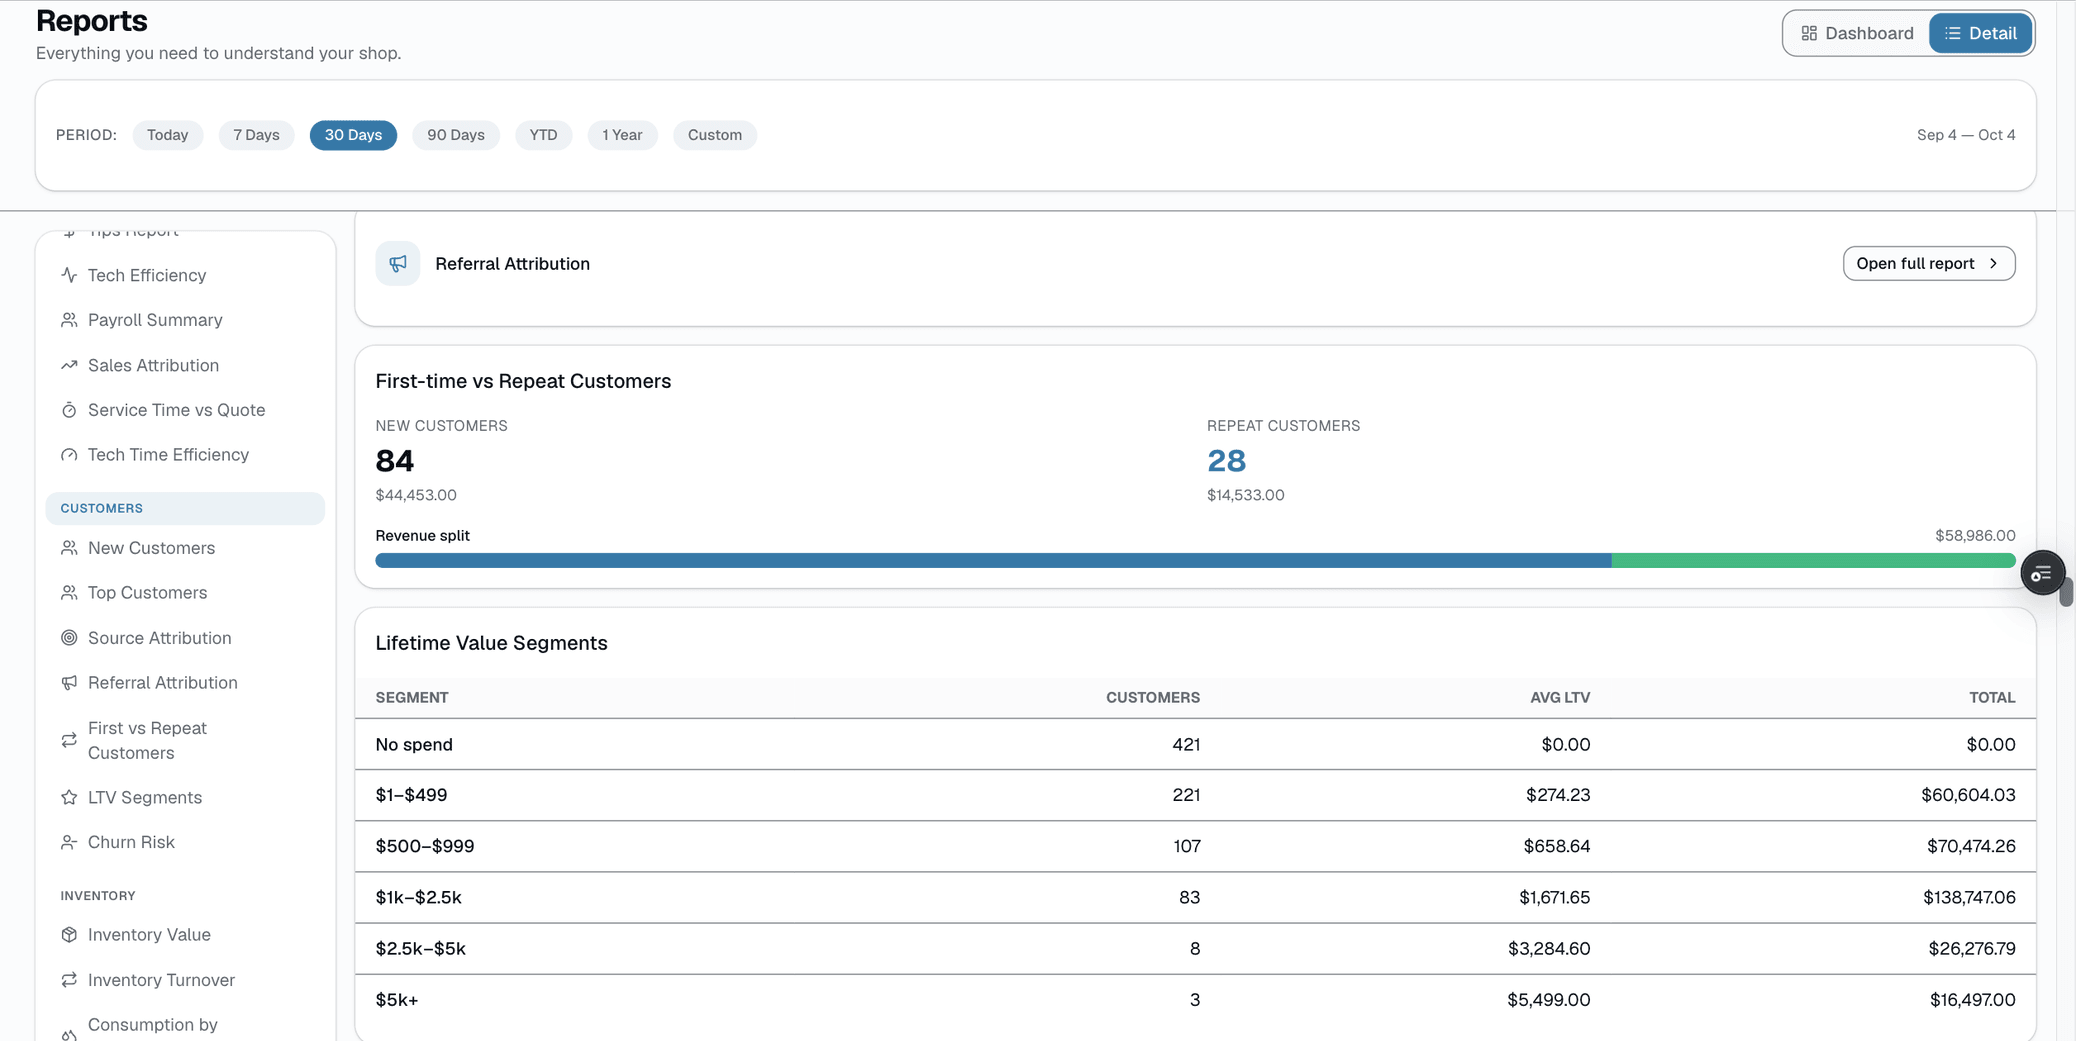Click the green portion of revenue split bar
The width and height of the screenshot is (2076, 1041).
click(x=1813, y=561)
